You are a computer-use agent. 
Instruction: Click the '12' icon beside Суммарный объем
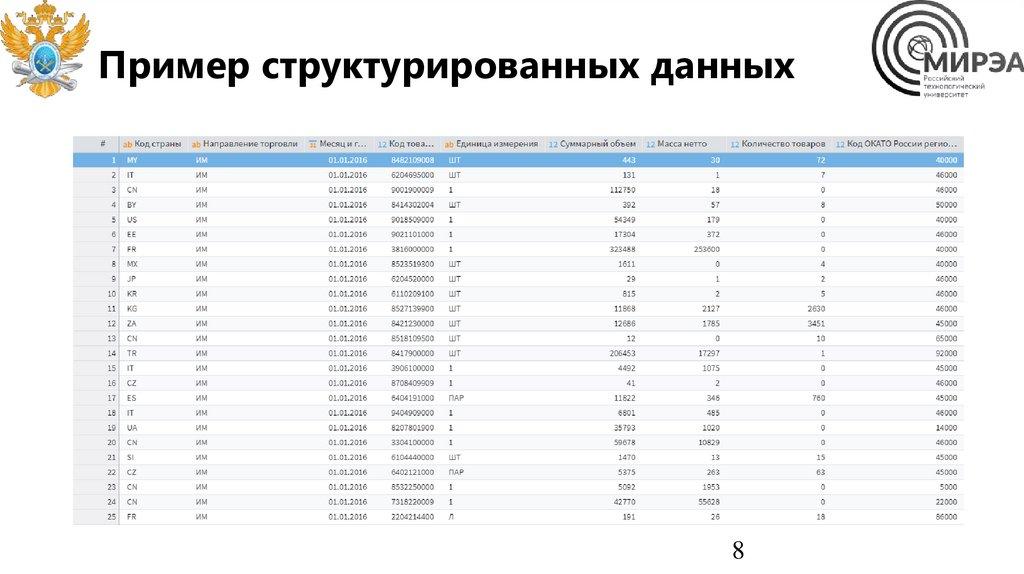coord(552,144)
